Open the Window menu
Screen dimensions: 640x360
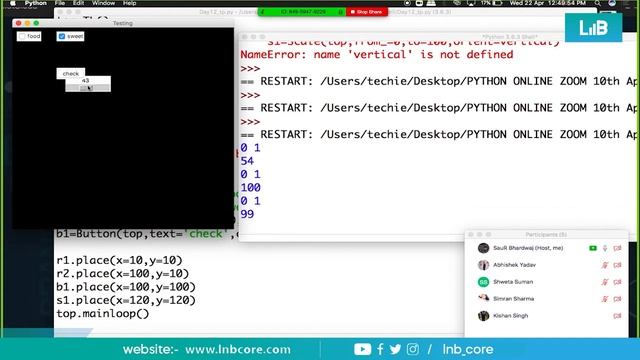103,3
